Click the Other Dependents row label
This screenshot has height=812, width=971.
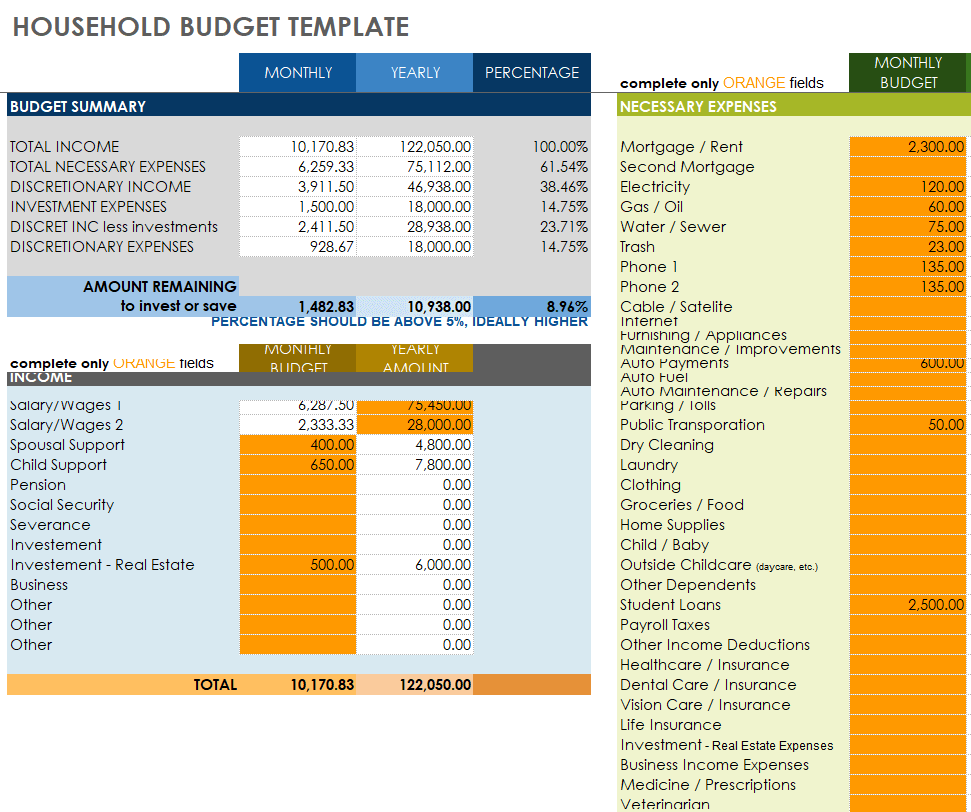point(688,585)
